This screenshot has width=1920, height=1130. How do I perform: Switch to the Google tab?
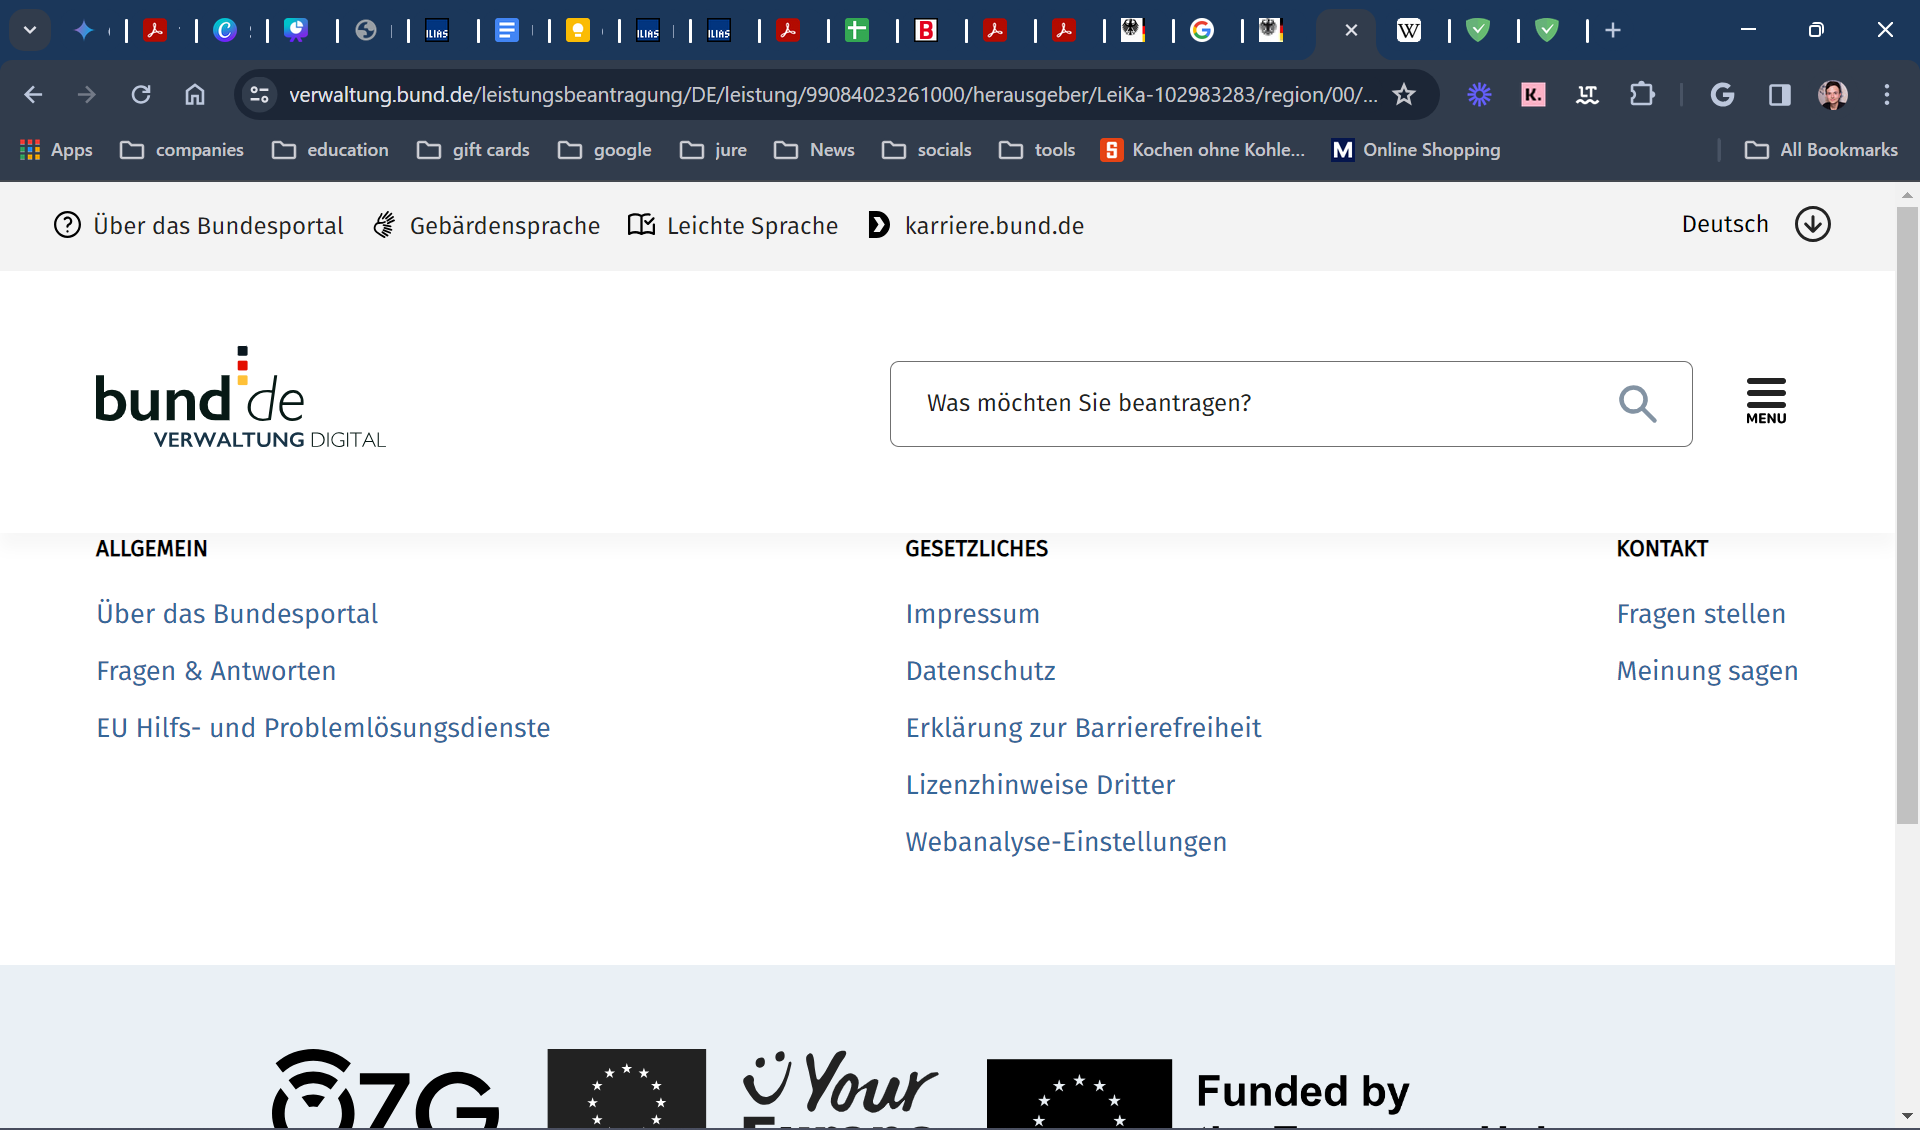1202,30
